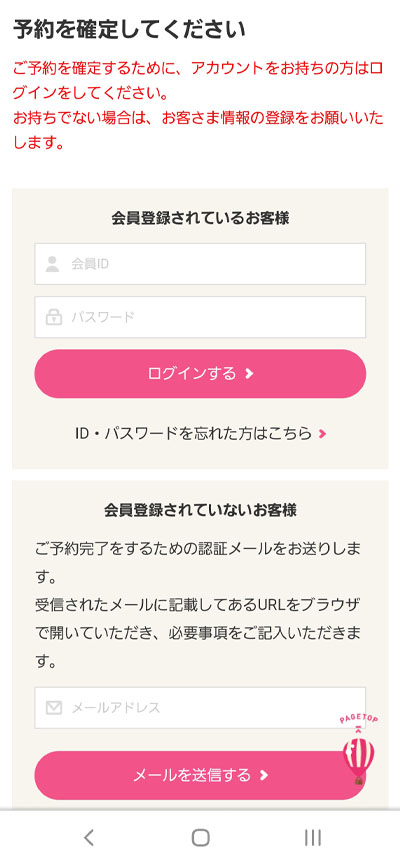Tap the PAGETOP hot air balloon icon
Screen dimensions: 400x859
tap(358, 750)
